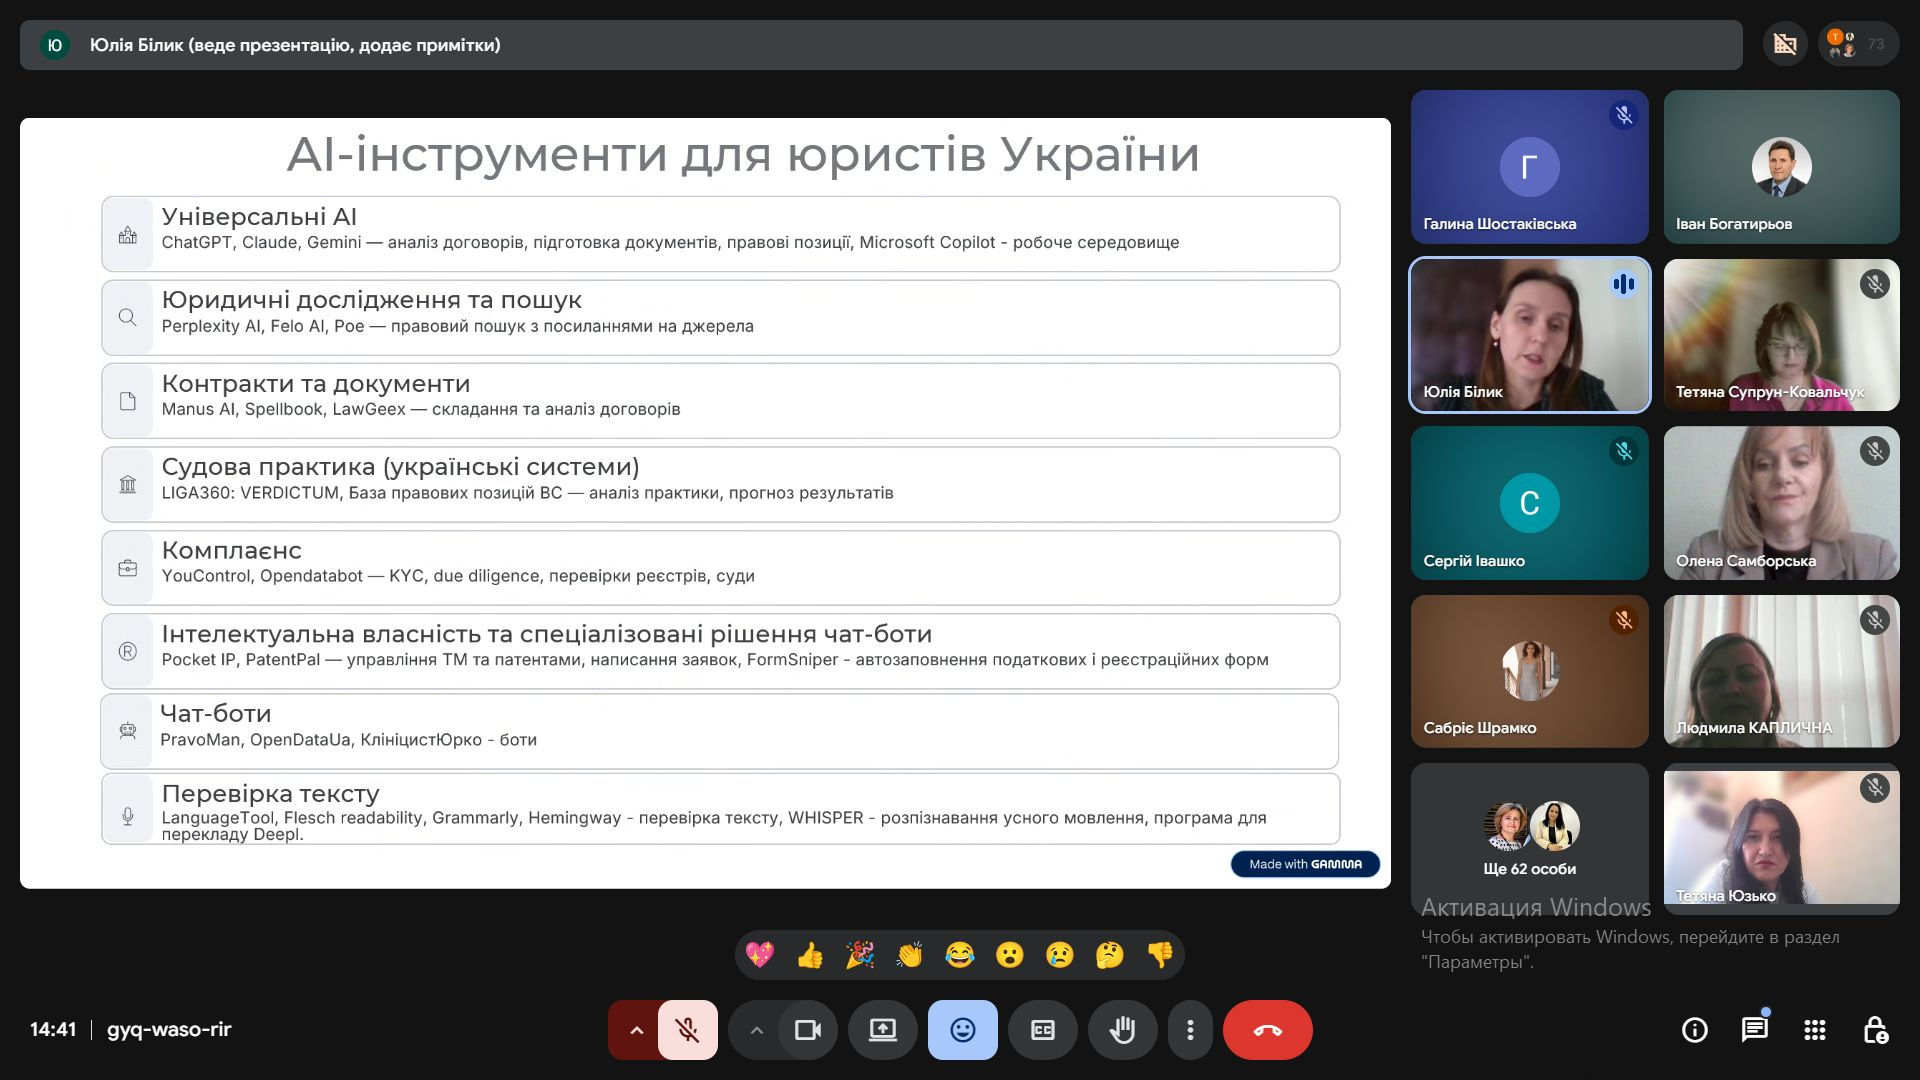Click the slide title 'AI-інструменти для юристів України'
This screenshot has width=1920, height=1080.
click(x=743, y=154)
